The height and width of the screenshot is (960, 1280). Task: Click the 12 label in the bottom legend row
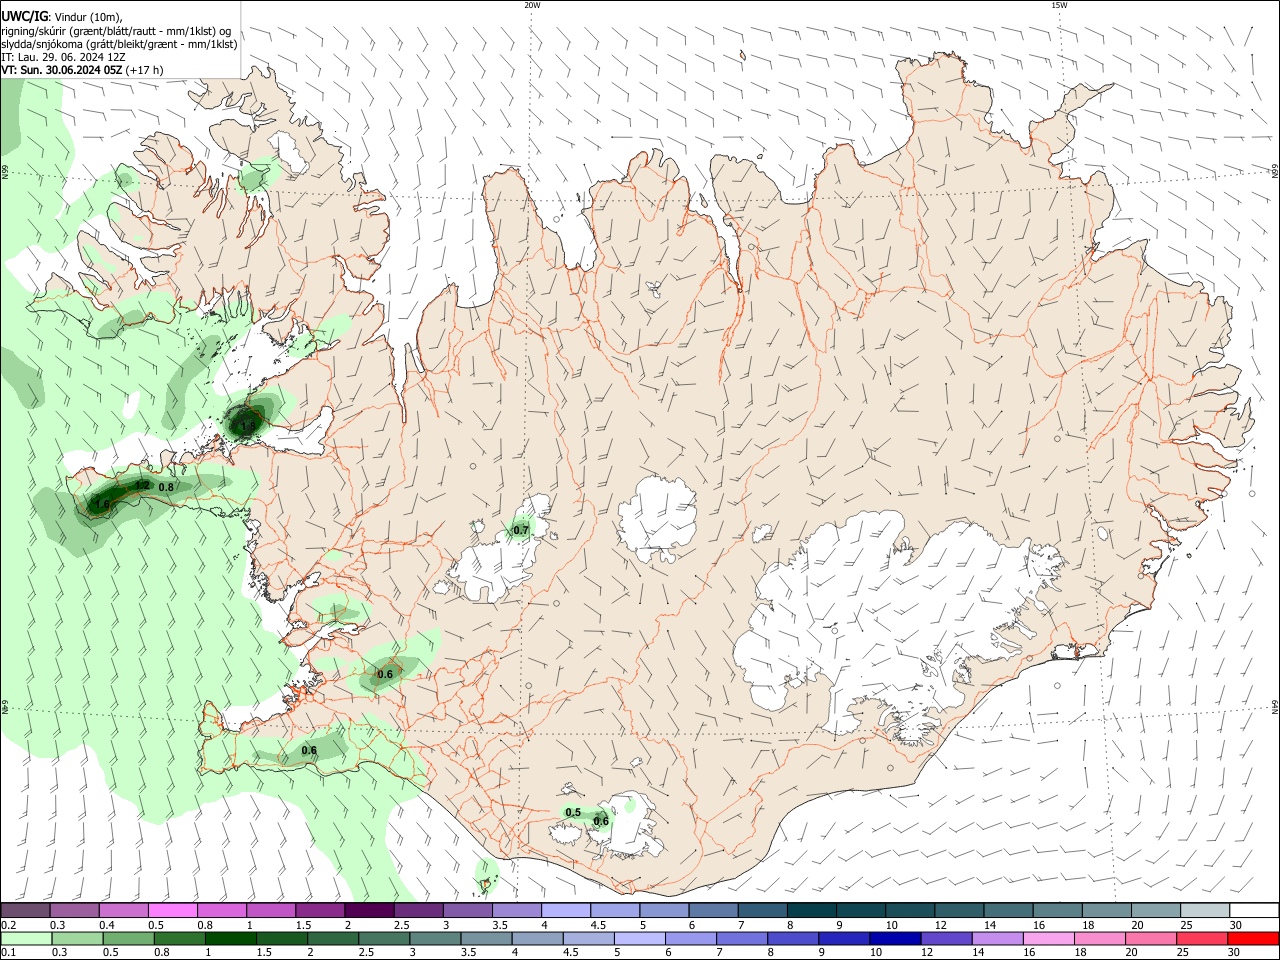tap(927, 952)
